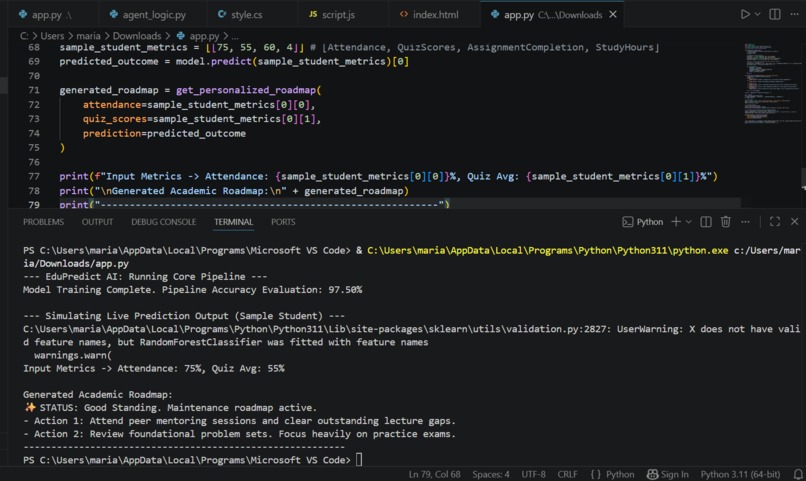806x481 pixels.
Task: Open the editor More Actions menu
Action: click(794, 14)
